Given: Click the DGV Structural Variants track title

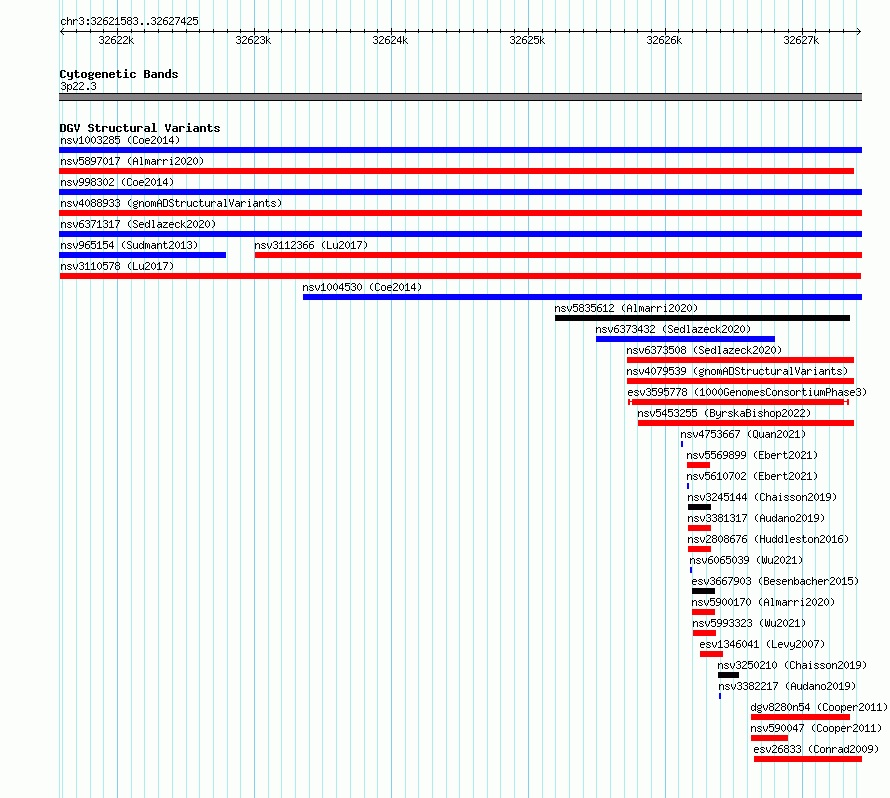Looking at the screenshot, I should click(140, 128).
